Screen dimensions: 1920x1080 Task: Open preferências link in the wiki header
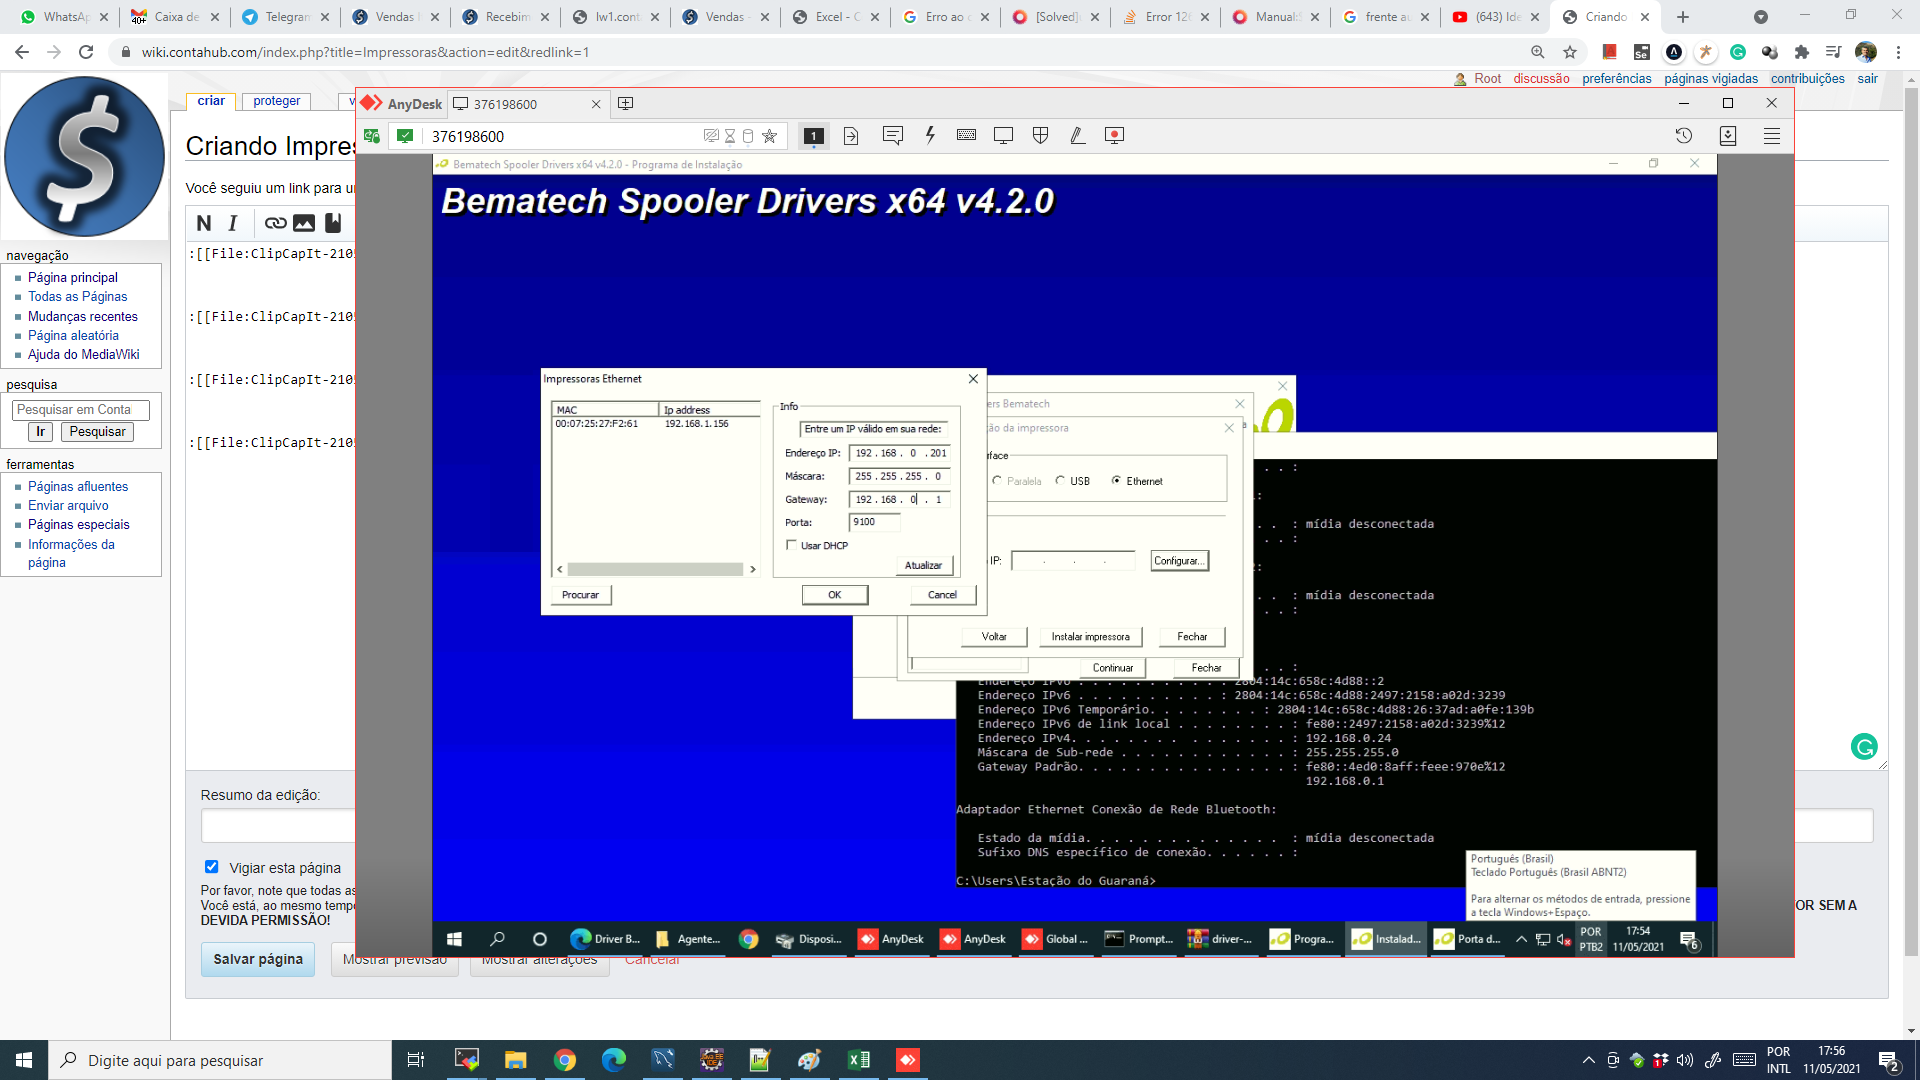1616,79
